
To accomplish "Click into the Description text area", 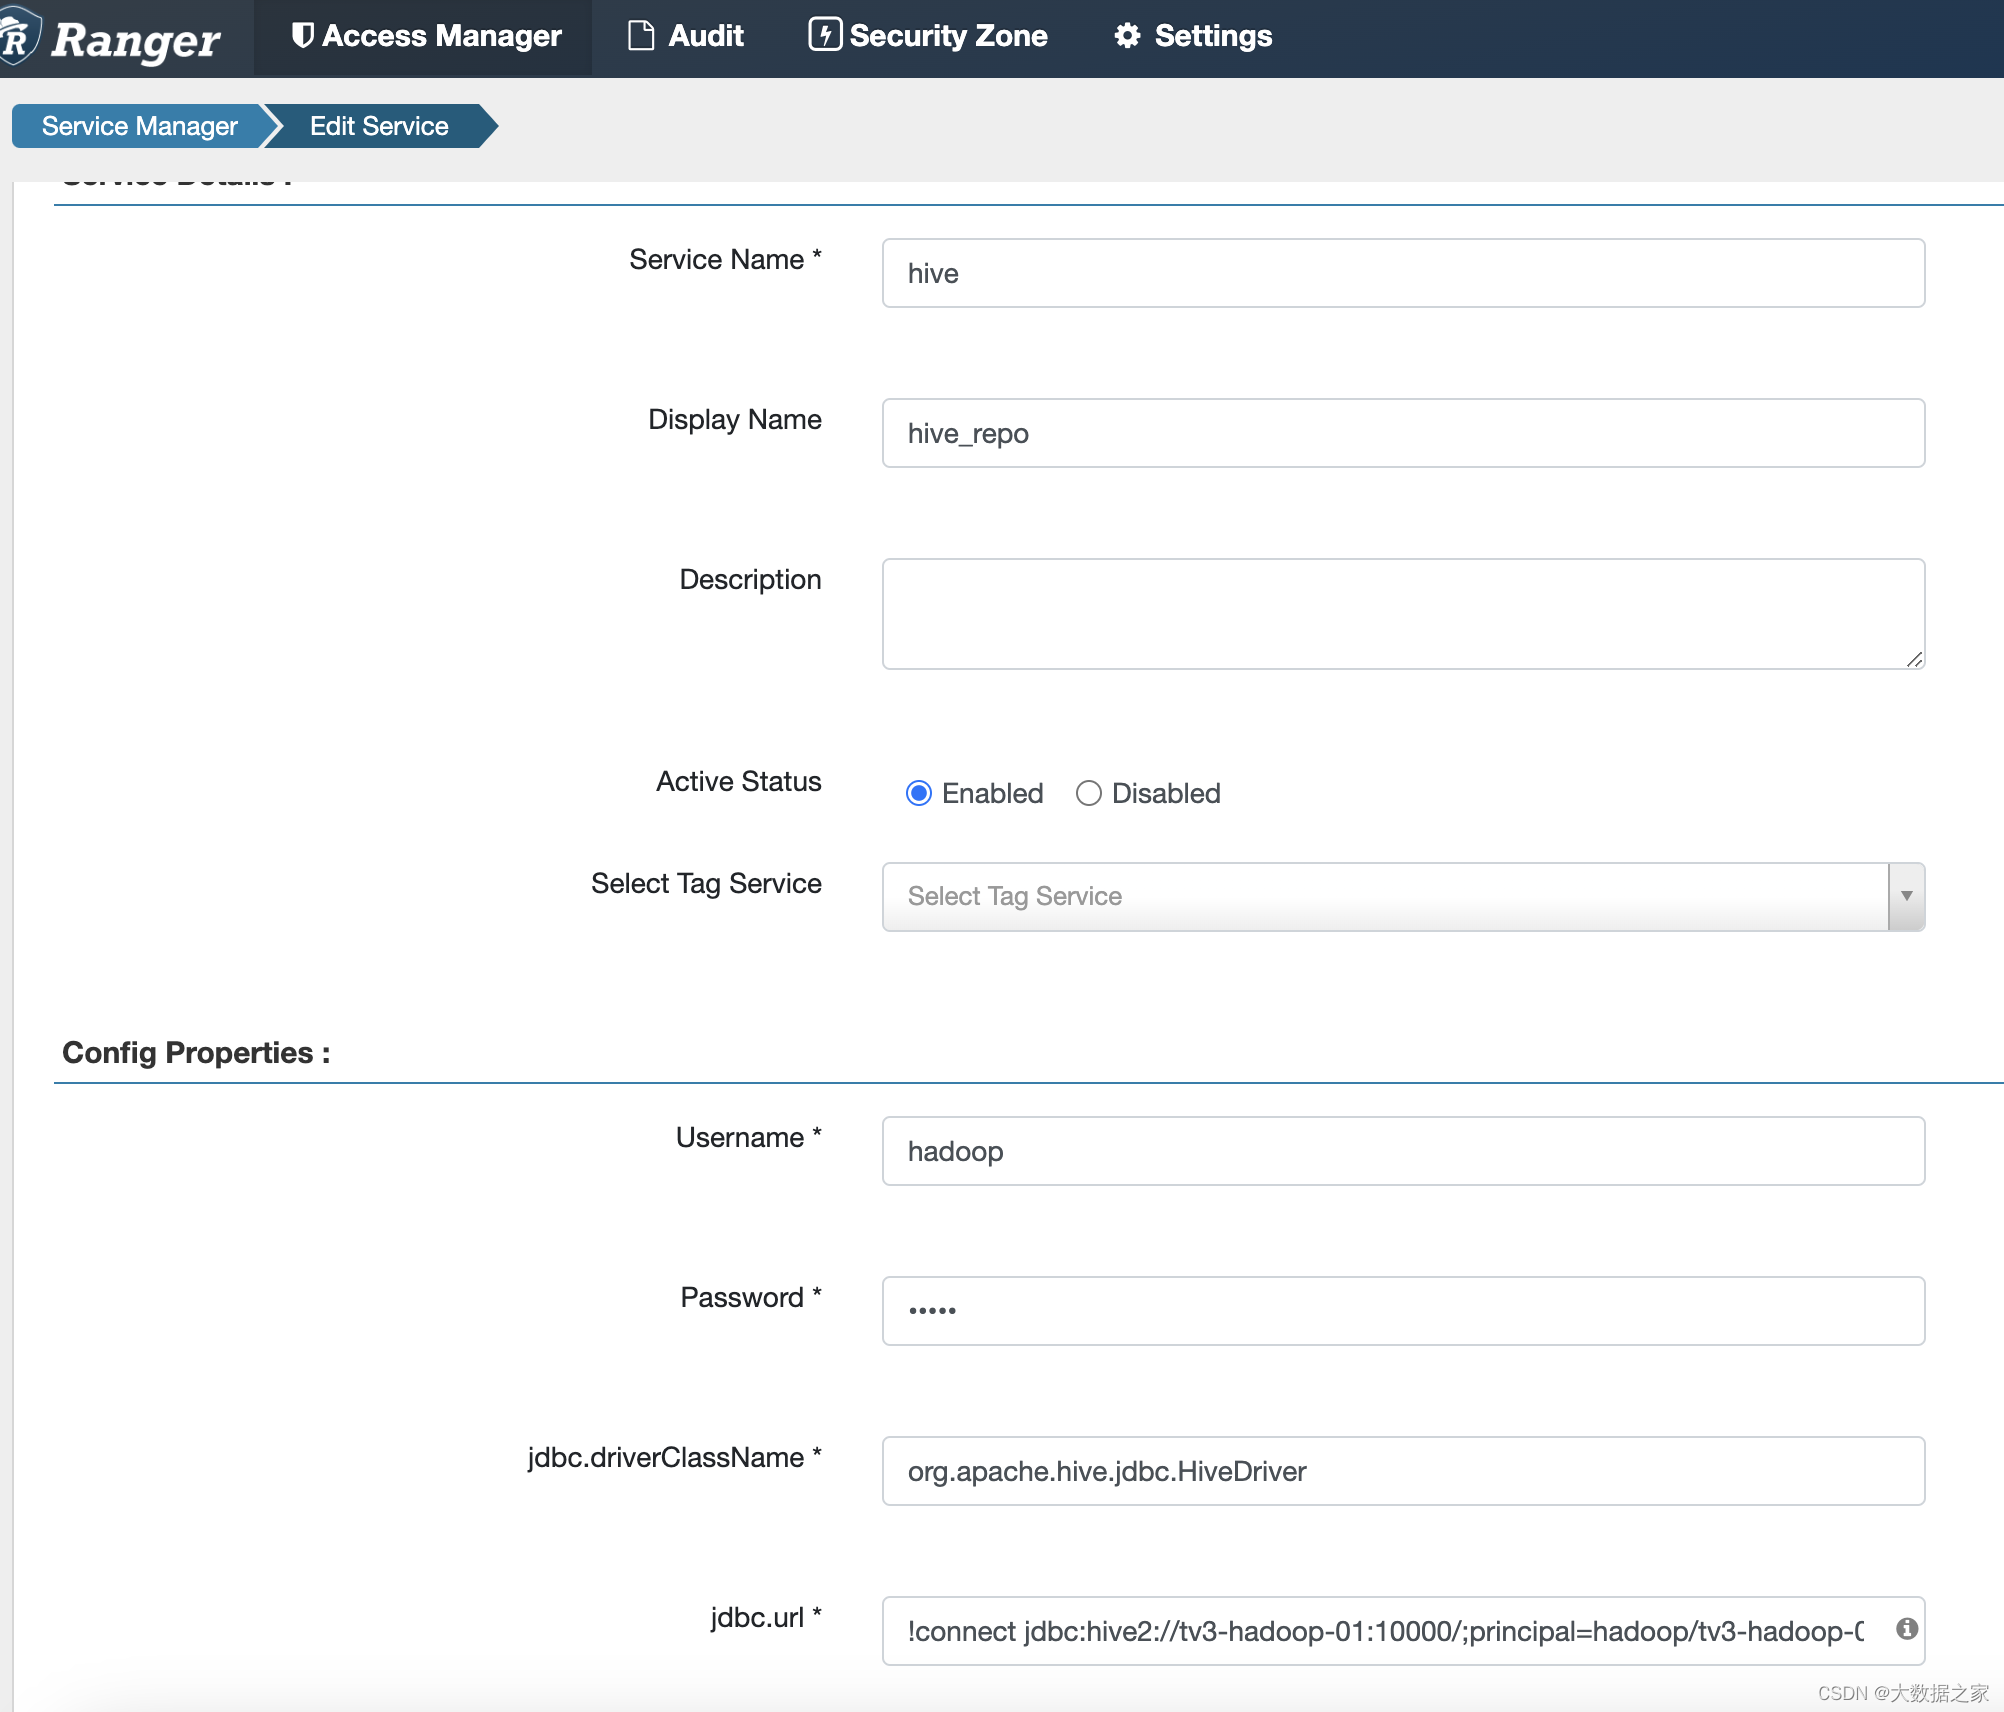I will click(x=1403, y=614).
